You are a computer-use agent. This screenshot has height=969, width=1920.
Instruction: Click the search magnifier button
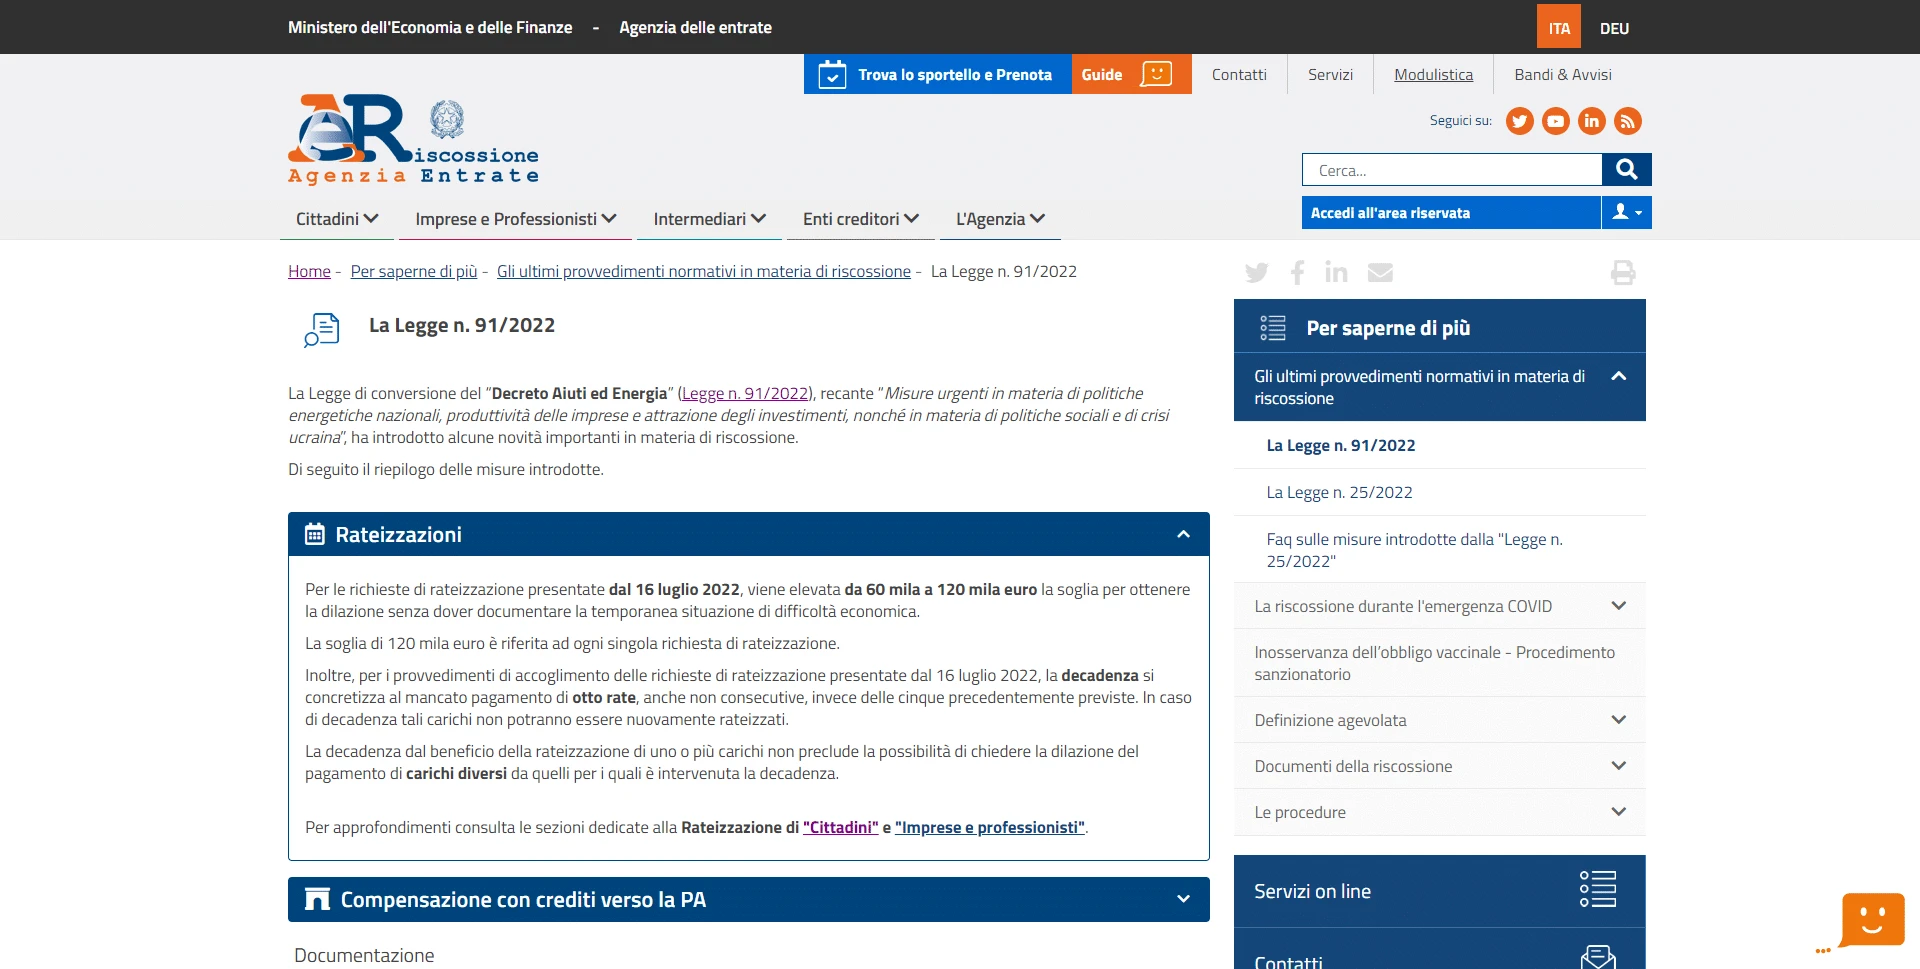coord(1626,170)
